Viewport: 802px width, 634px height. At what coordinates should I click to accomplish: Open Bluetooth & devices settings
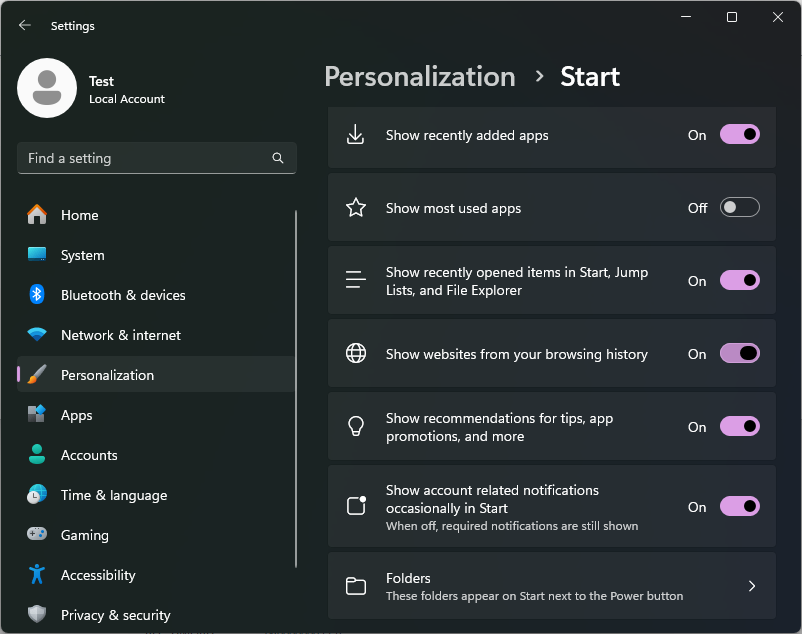[156, 295]
